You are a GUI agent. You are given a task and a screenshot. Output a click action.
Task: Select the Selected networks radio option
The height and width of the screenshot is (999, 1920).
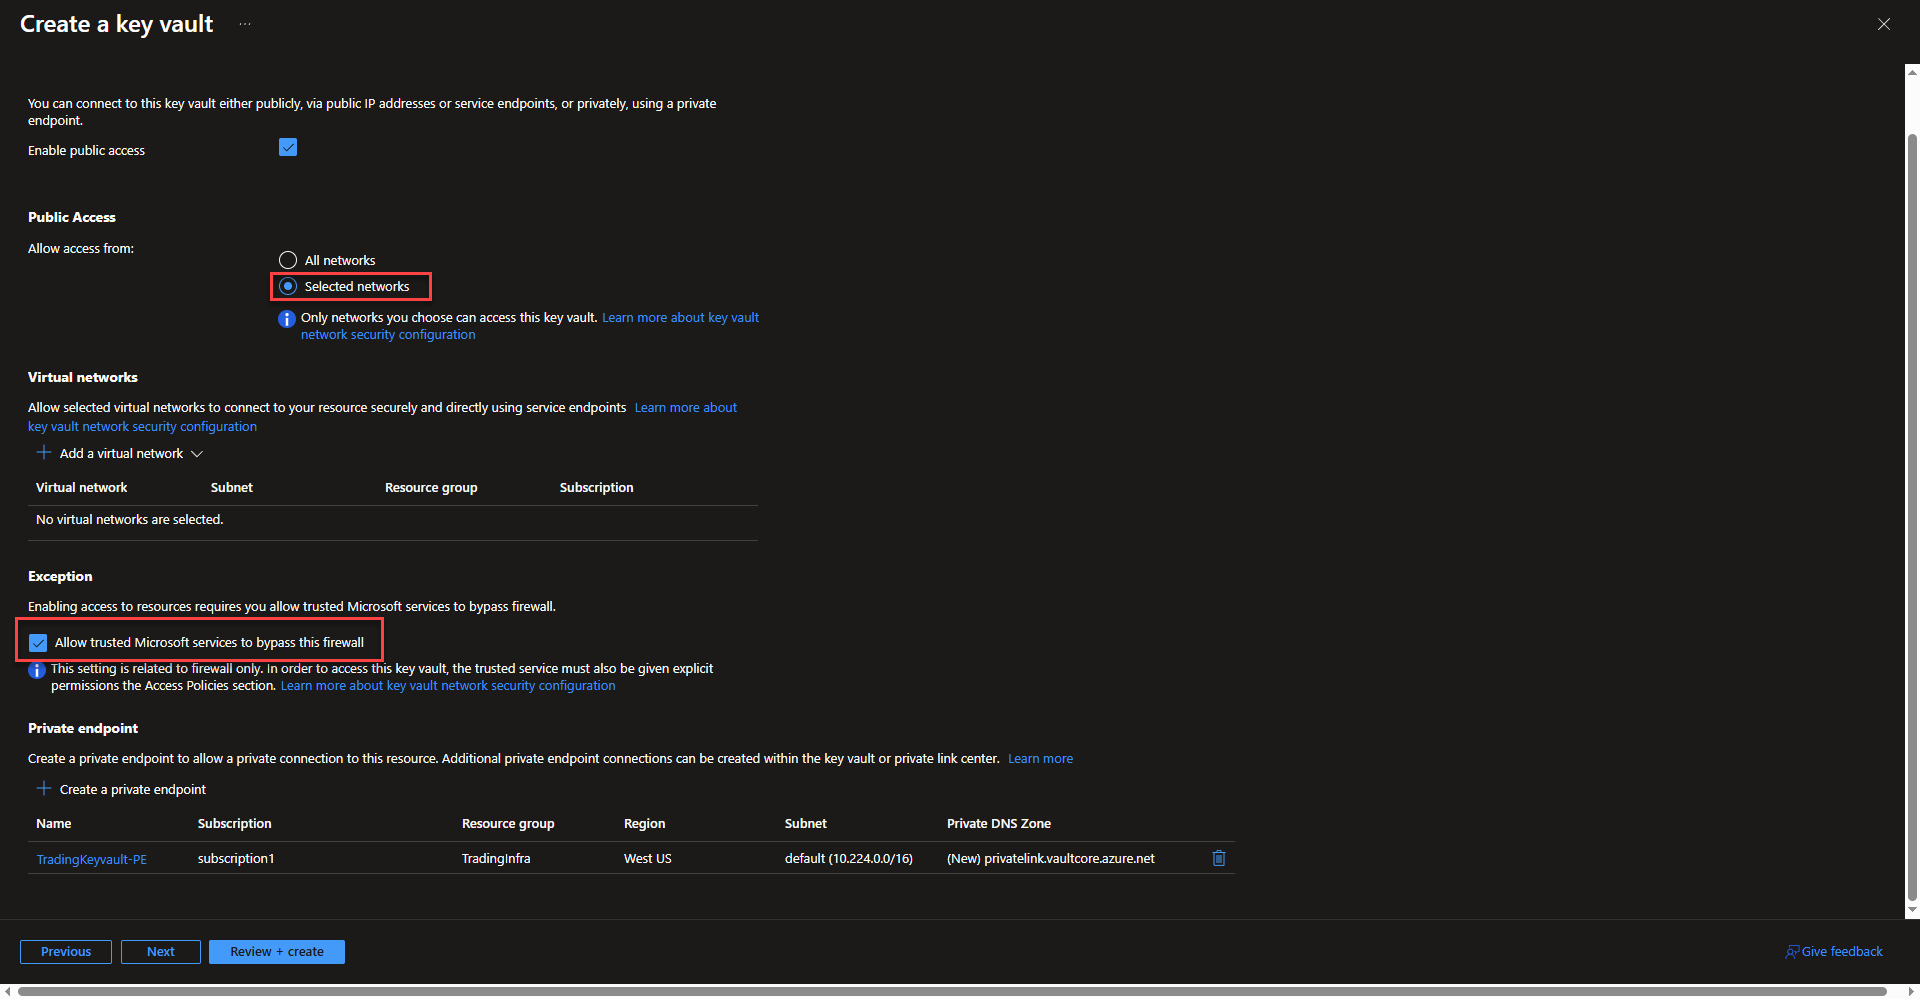click(x=288, y=286)
